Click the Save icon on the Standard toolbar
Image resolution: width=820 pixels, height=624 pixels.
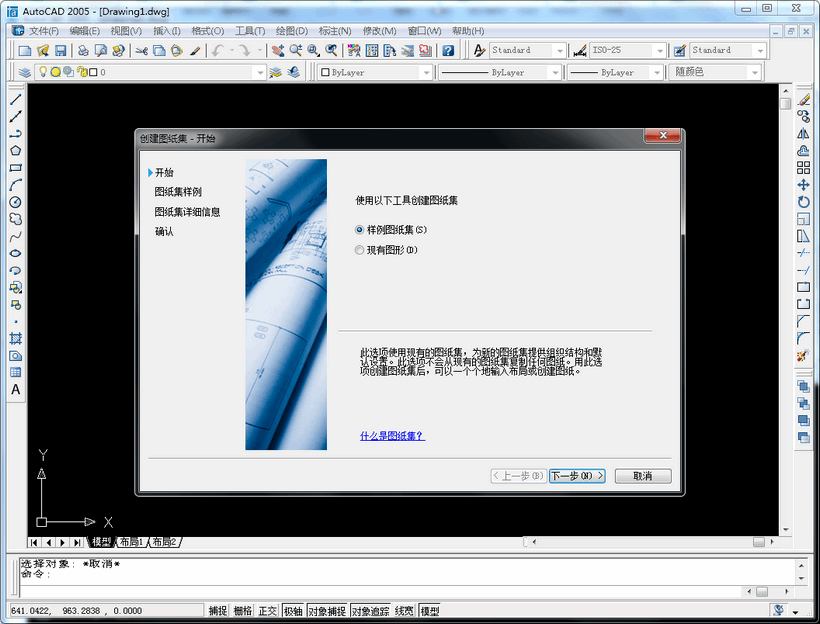tap(59, 52)
